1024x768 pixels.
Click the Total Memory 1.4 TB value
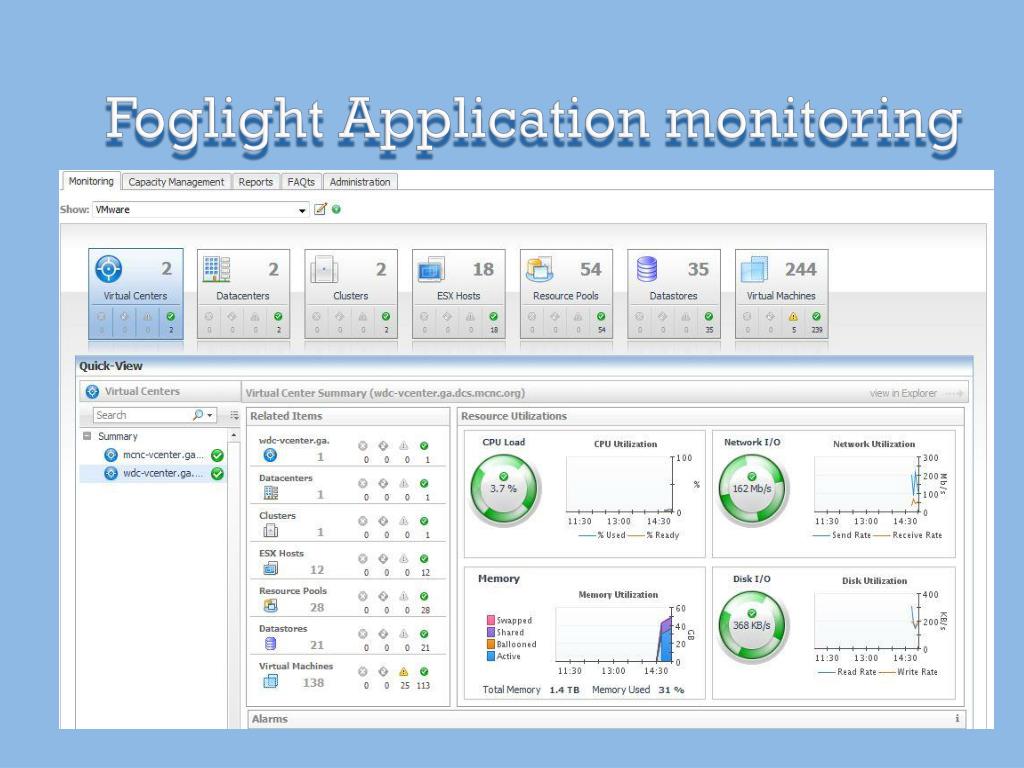tap(564, 690)
